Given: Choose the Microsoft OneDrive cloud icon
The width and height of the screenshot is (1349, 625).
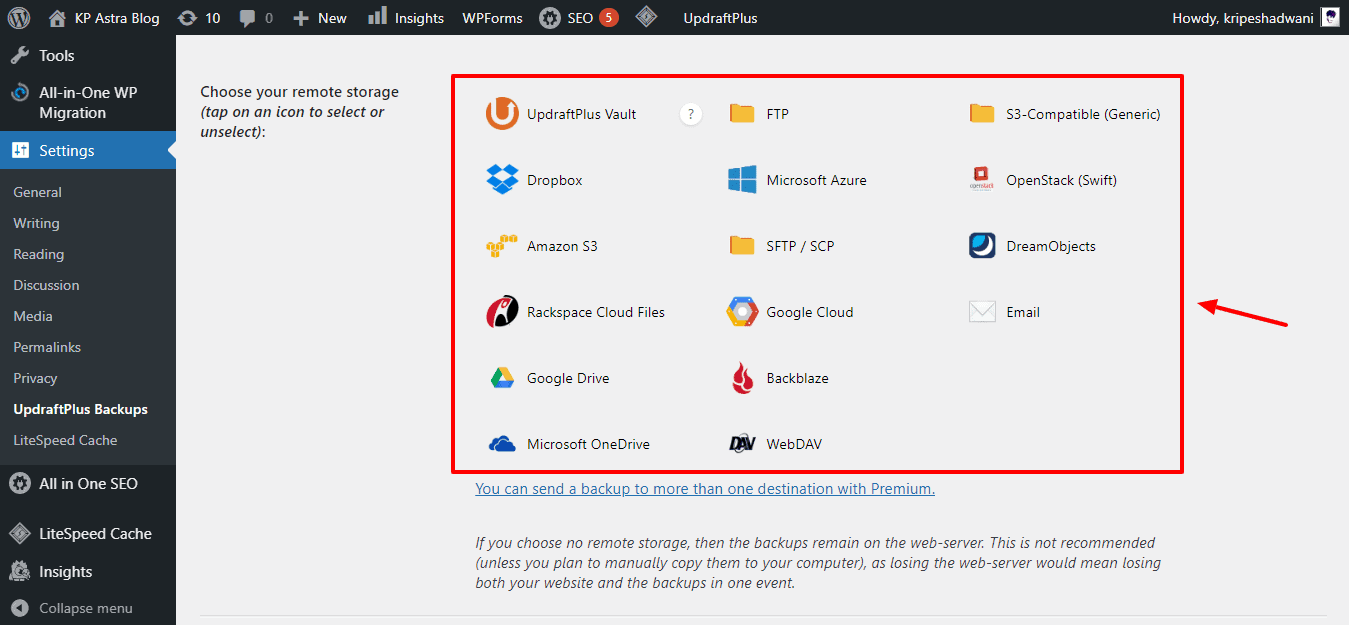Looking at the screenshot, I should pos(502,444).
